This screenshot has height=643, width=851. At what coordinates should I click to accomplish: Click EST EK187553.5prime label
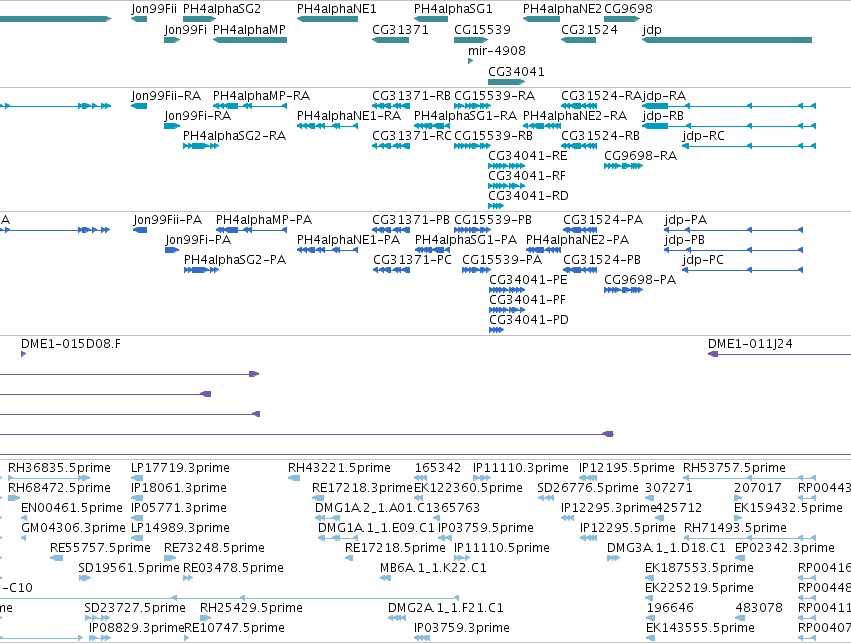(700, 568)
